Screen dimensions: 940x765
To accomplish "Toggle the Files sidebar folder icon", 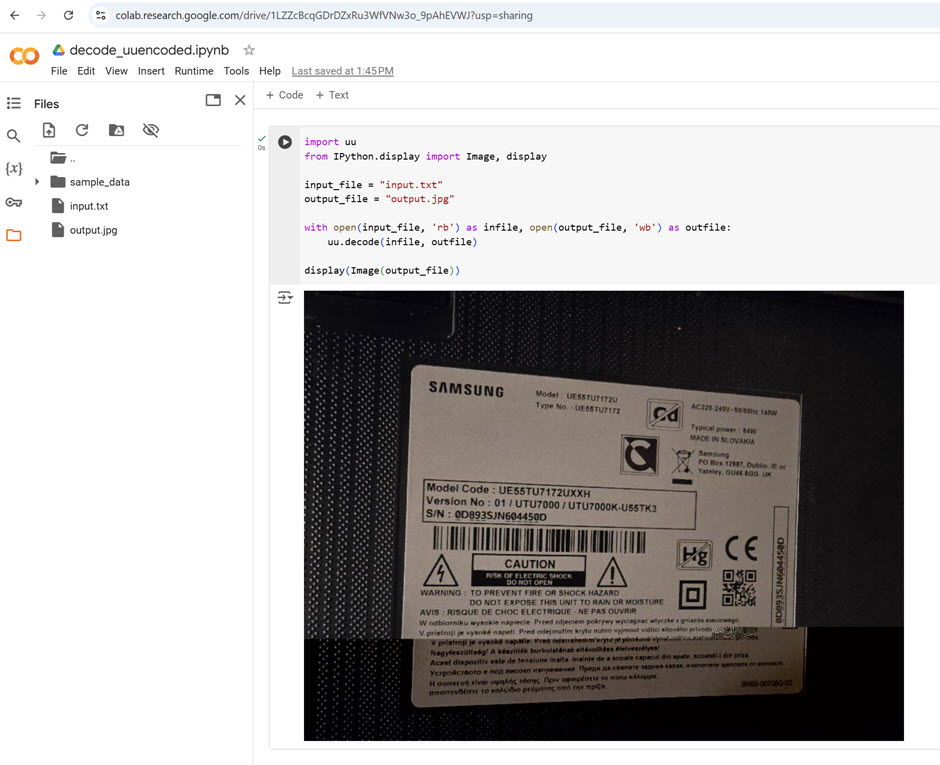I will coord(14,236).
